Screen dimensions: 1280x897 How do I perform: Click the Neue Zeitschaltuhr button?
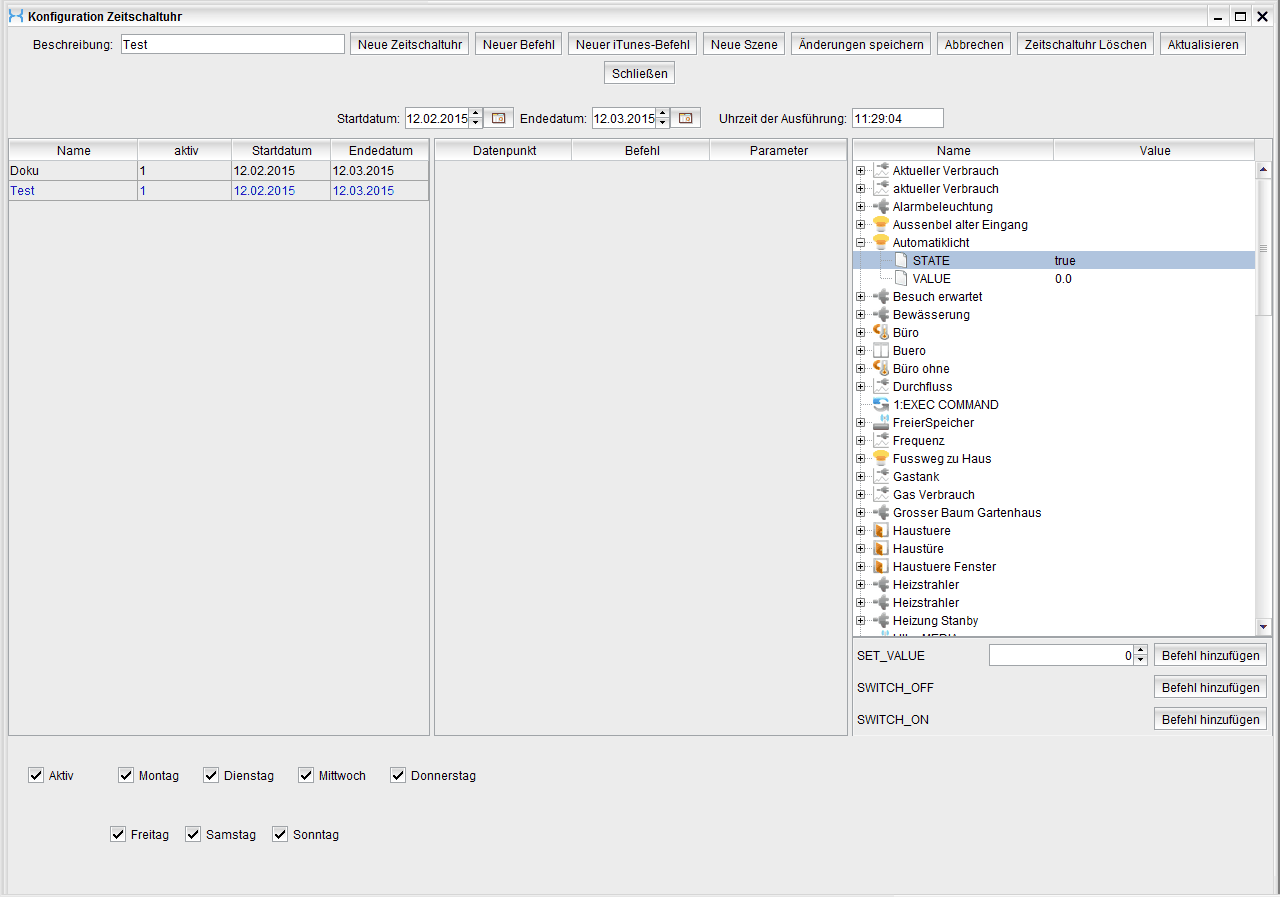click(409, 44)
